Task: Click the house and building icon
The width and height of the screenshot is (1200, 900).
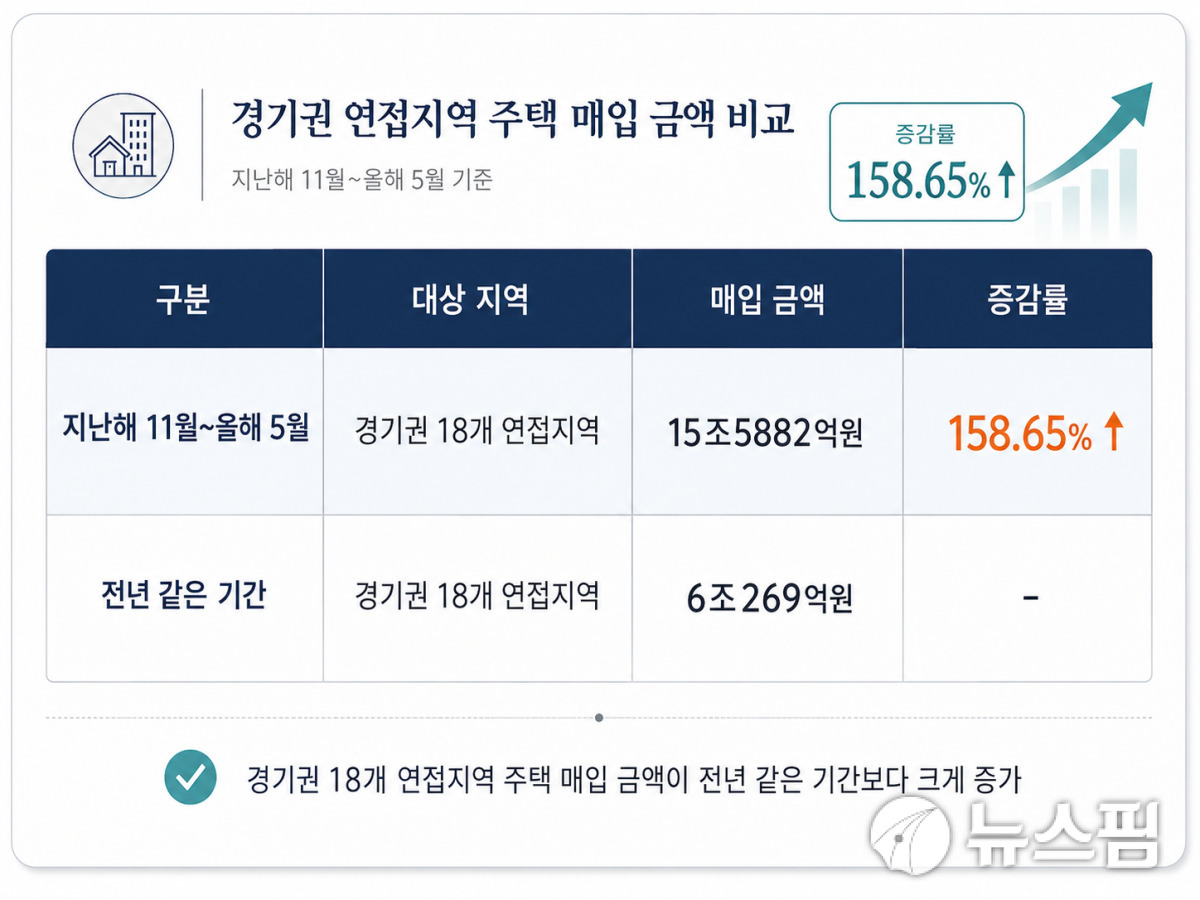Action: coord(123,144)
